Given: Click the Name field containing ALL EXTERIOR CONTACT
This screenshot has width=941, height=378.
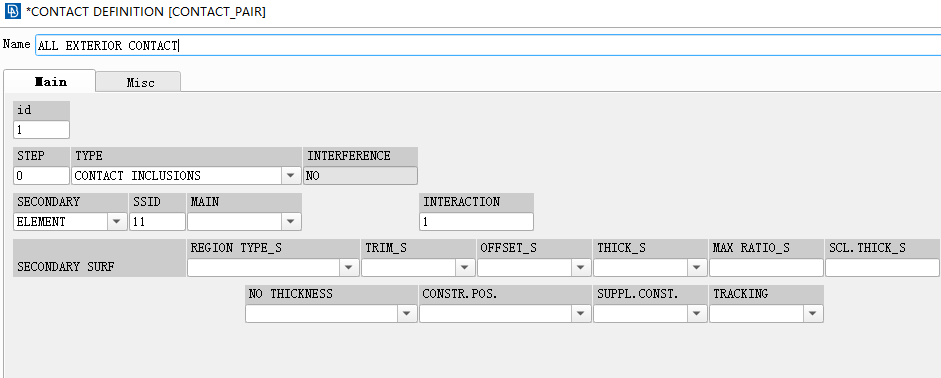Looking at the screenshot, I should point(487,45).
